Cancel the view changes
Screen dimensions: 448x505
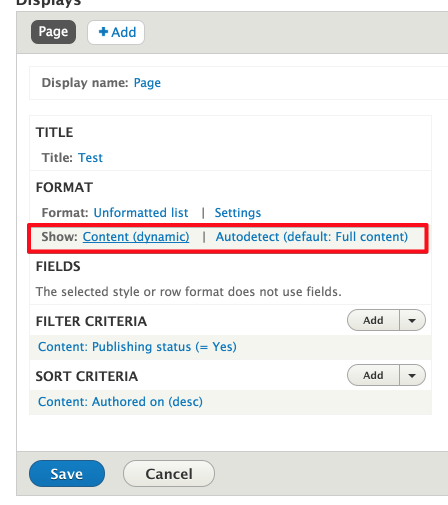[169, 474]
